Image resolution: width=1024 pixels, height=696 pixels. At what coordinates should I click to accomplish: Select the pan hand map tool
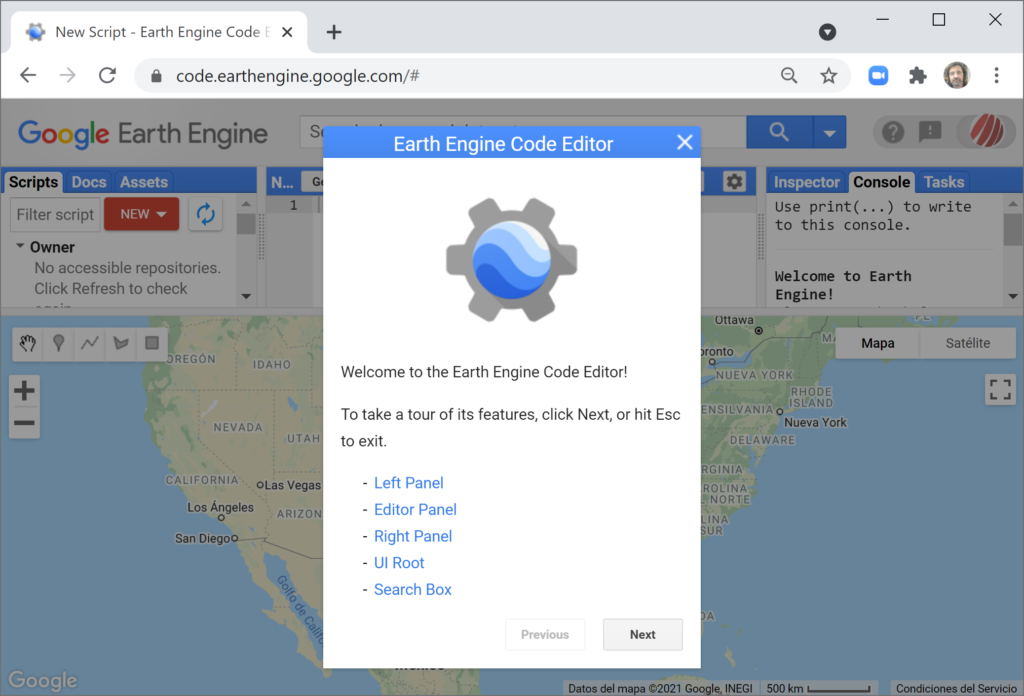tap(27, 343)
